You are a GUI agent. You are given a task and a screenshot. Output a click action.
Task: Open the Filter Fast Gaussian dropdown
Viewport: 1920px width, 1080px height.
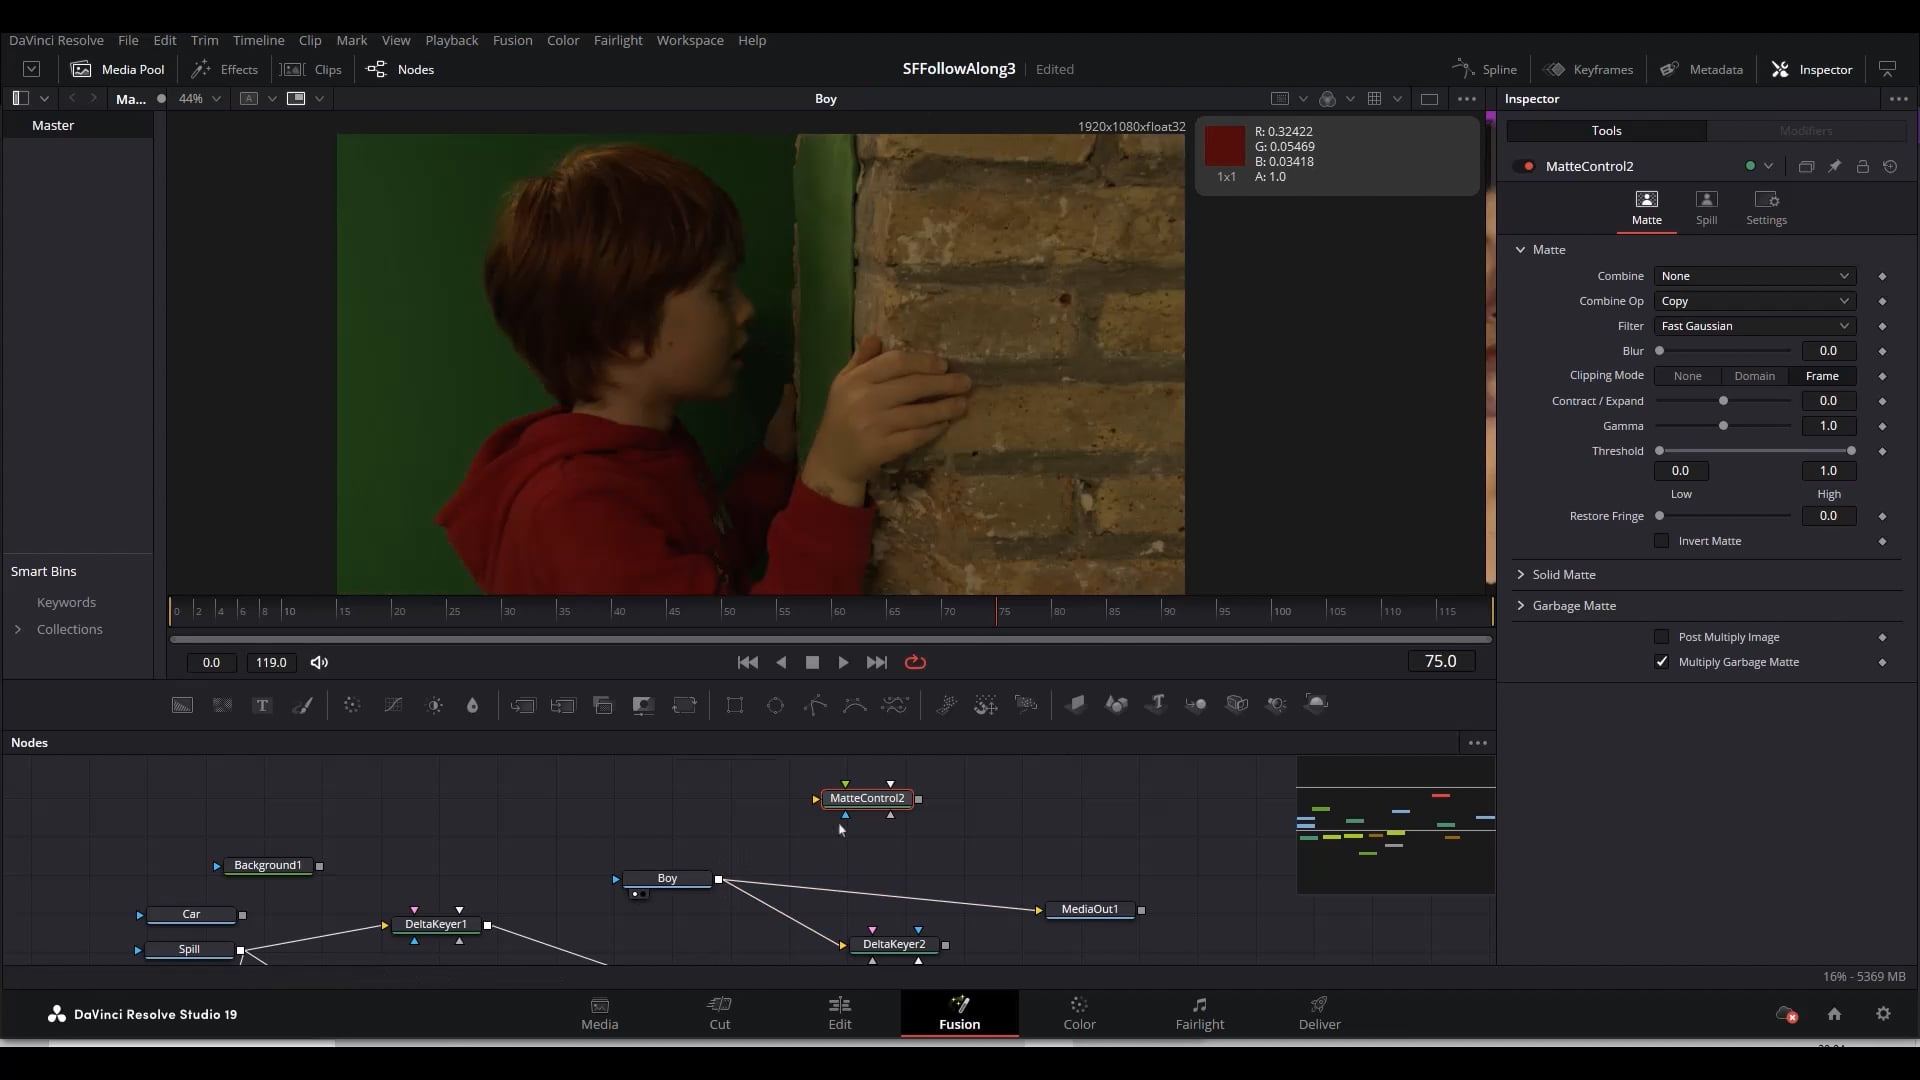tap(1754, 326)
